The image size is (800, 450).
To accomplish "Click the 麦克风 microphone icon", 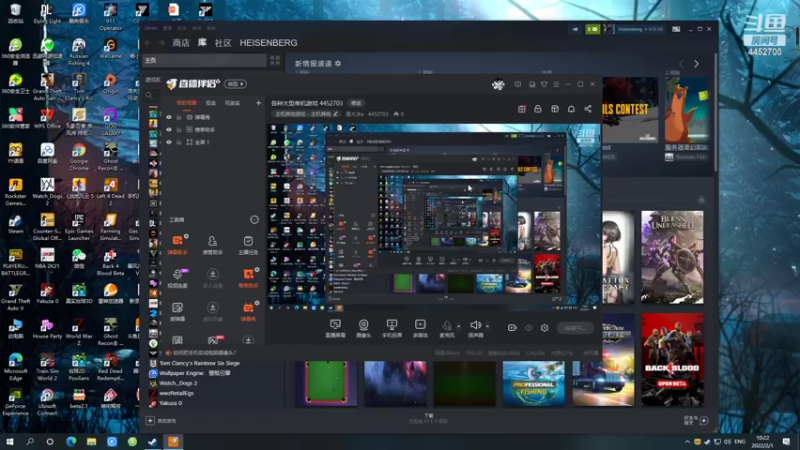I will point(447,326).
